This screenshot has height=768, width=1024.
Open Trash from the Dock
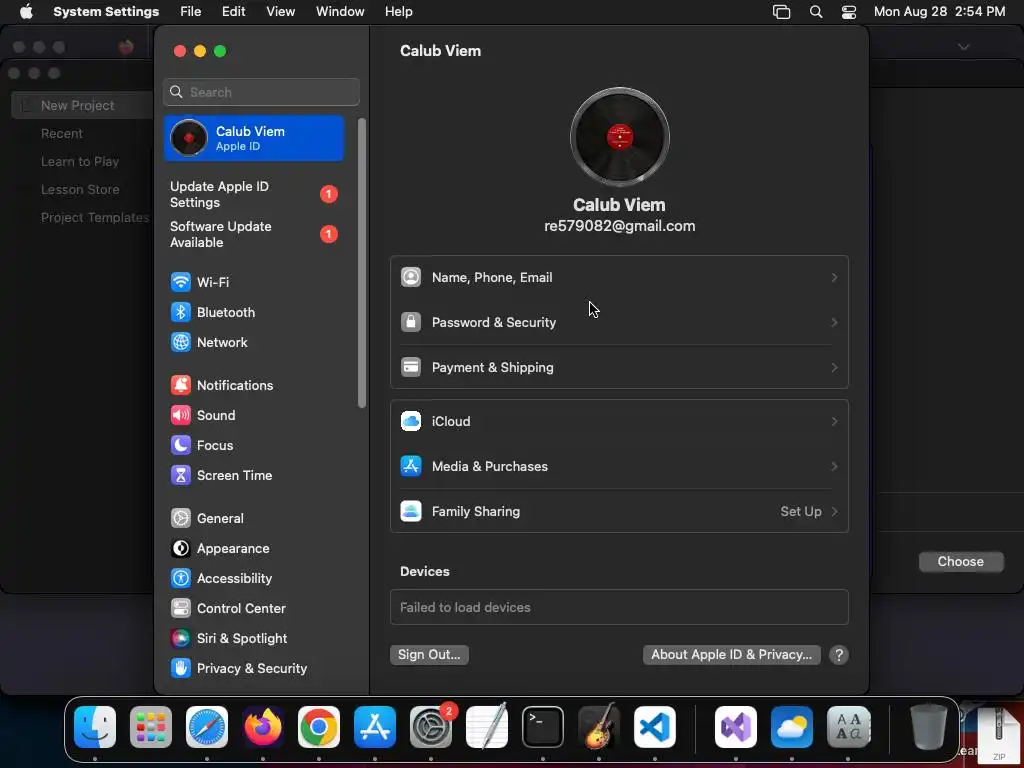pyautogui.click(x=929, y=727)
